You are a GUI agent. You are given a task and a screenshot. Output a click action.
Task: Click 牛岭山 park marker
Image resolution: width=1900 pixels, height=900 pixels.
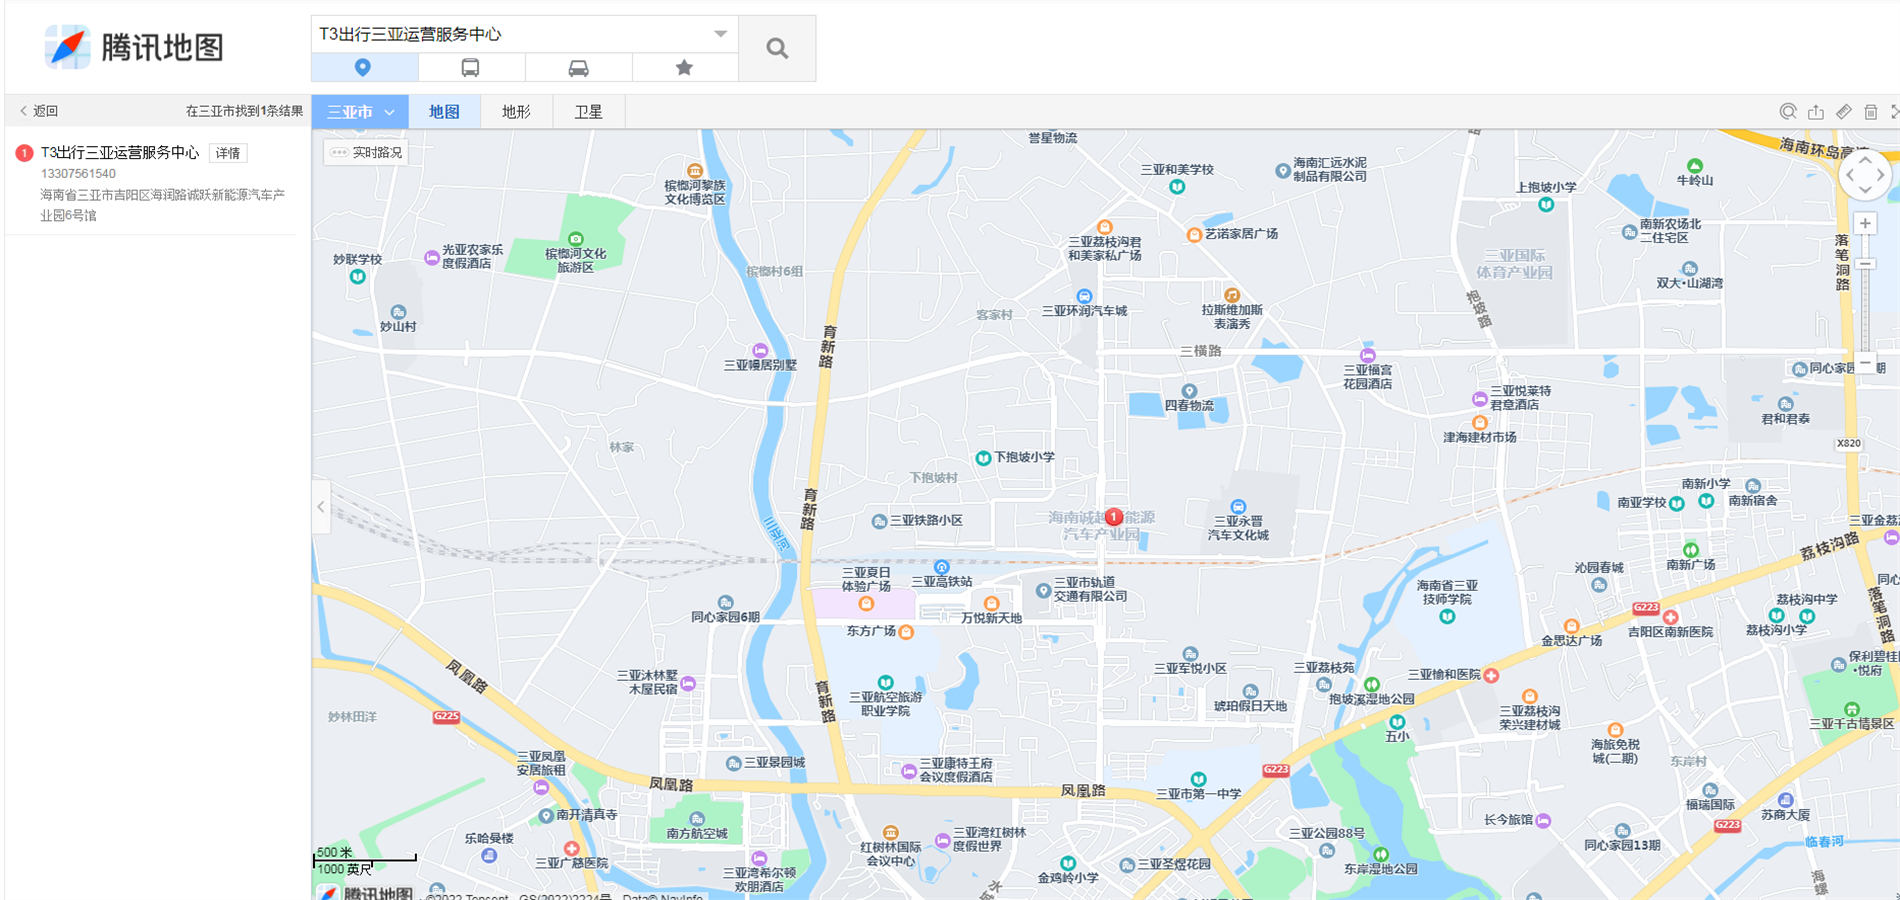click(1694, 166)
